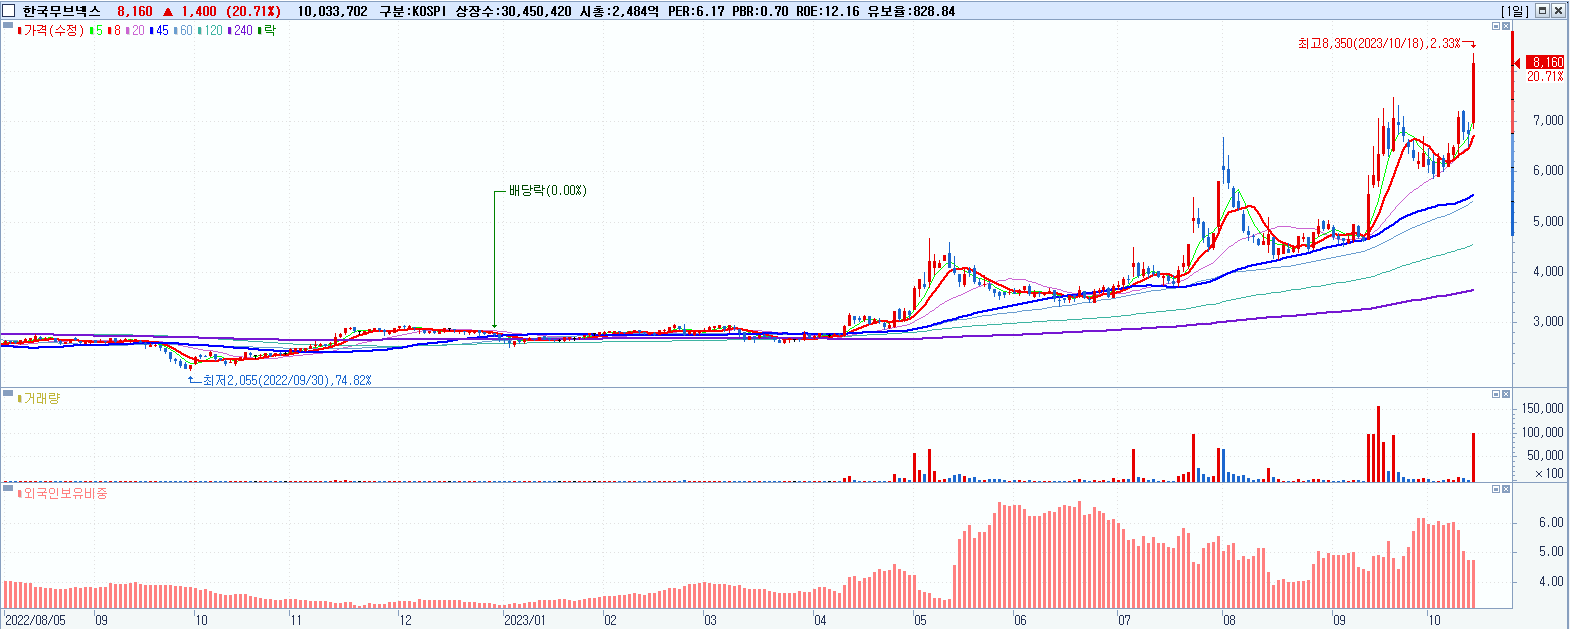Click the 거래량 volume indicator label
The width and height of the screenshot is (1570, 629).
39,398
